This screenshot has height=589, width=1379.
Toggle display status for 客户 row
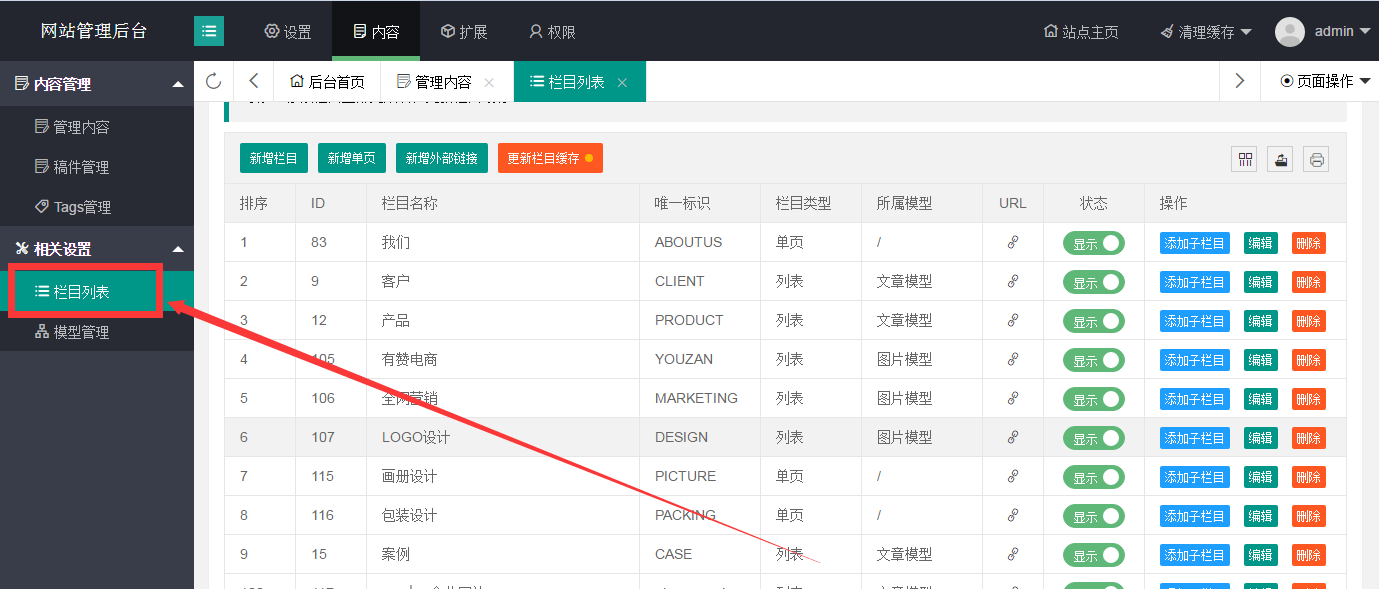1093,282
